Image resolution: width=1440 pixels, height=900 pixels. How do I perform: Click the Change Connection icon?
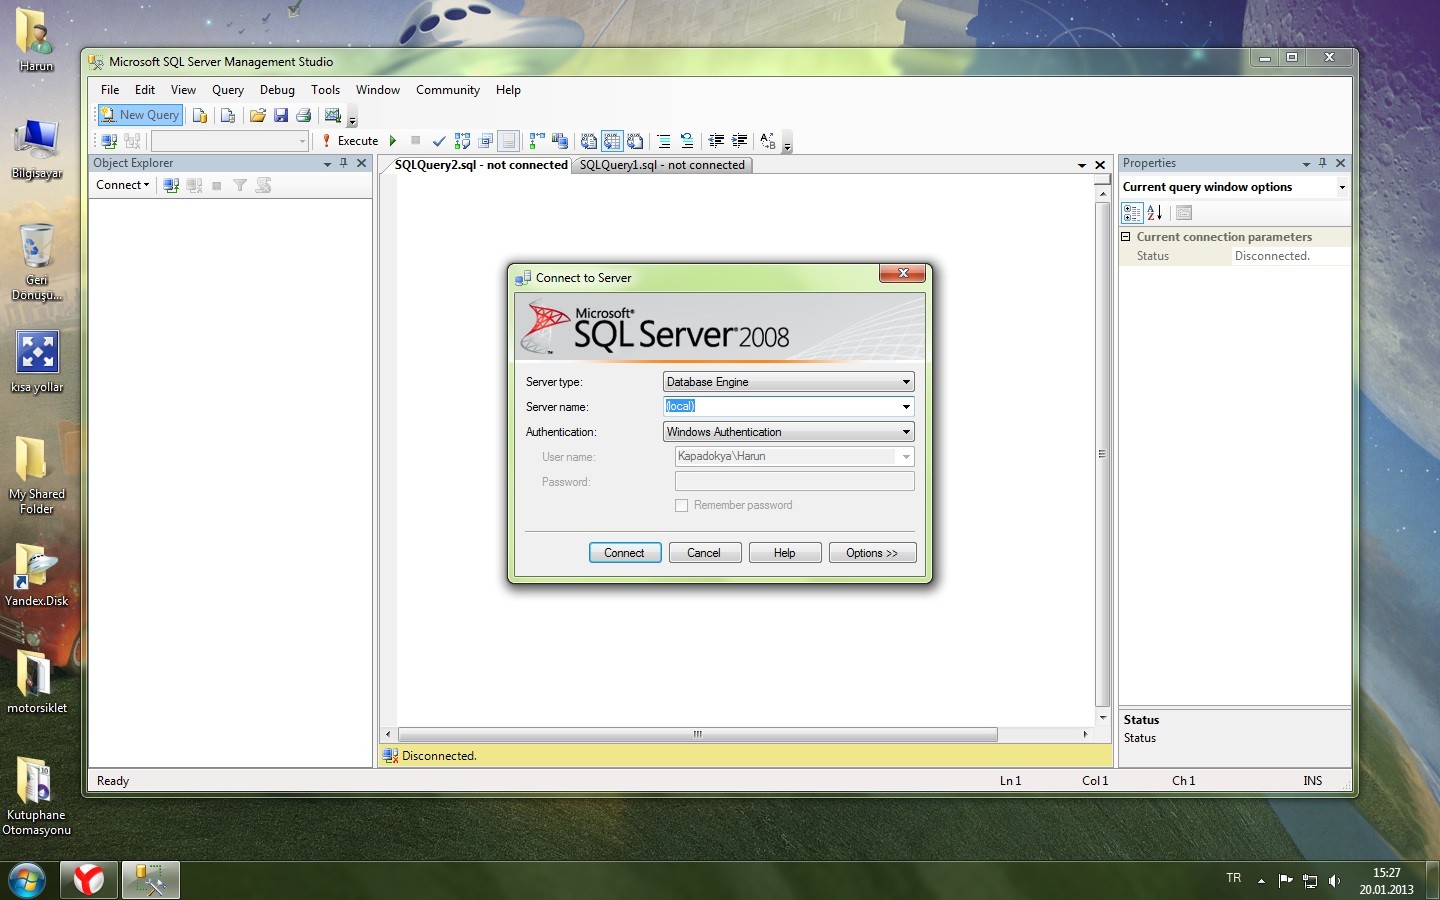pos(132,141)
